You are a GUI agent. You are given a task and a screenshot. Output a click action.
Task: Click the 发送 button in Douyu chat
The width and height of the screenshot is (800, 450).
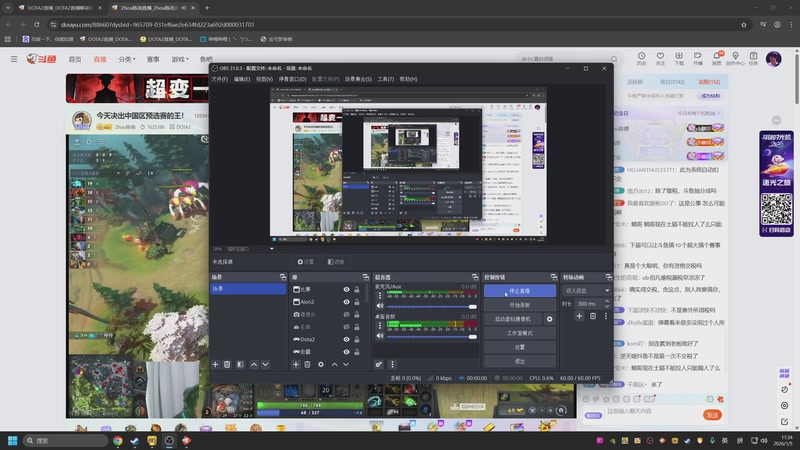coord(712,415)
